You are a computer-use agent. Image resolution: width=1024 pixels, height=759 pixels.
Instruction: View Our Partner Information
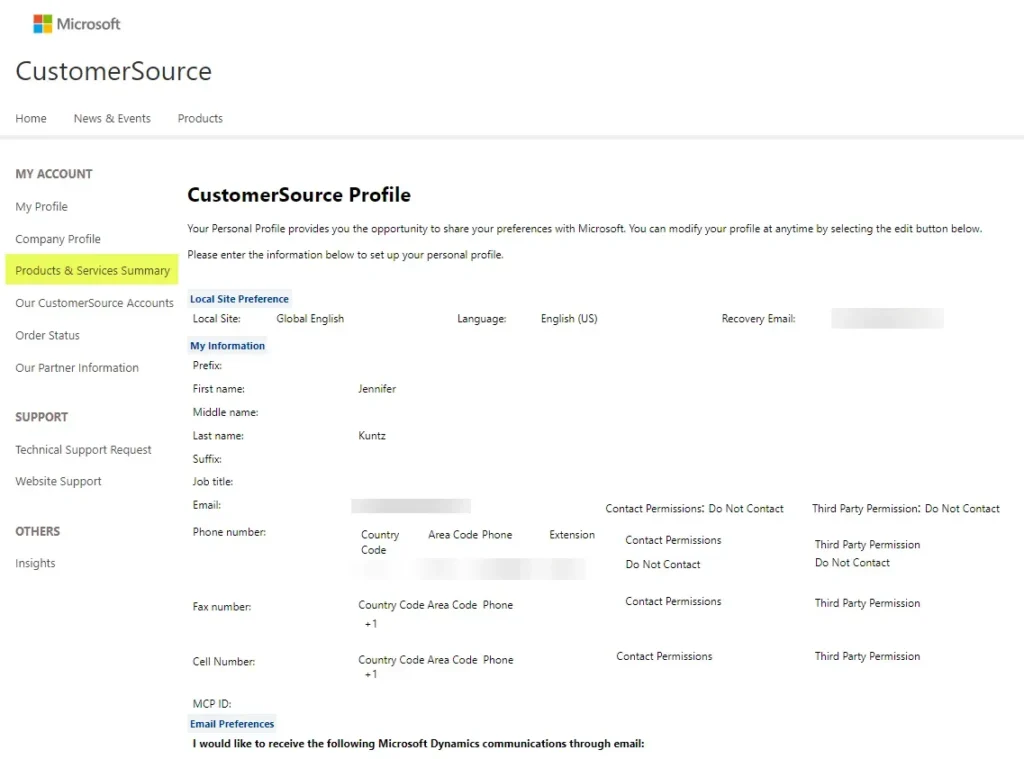(76, 367)
